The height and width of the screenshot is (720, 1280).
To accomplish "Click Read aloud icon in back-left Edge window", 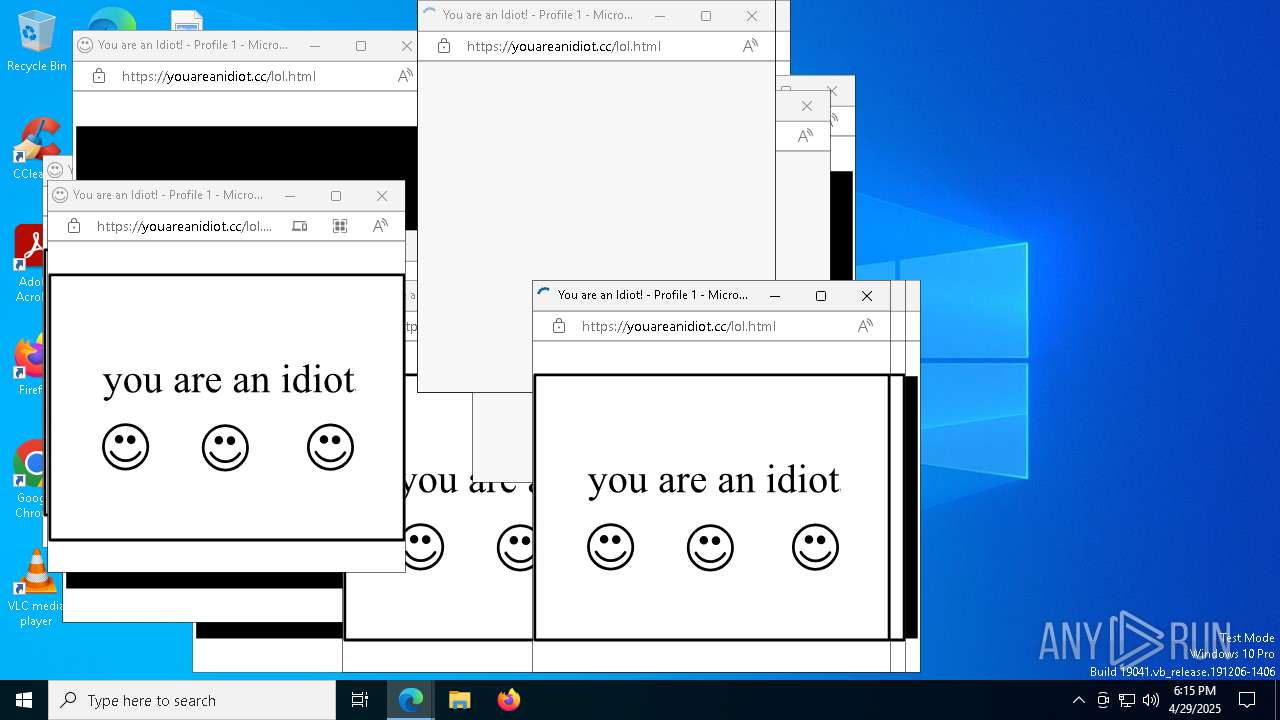I will coord(405,76).
